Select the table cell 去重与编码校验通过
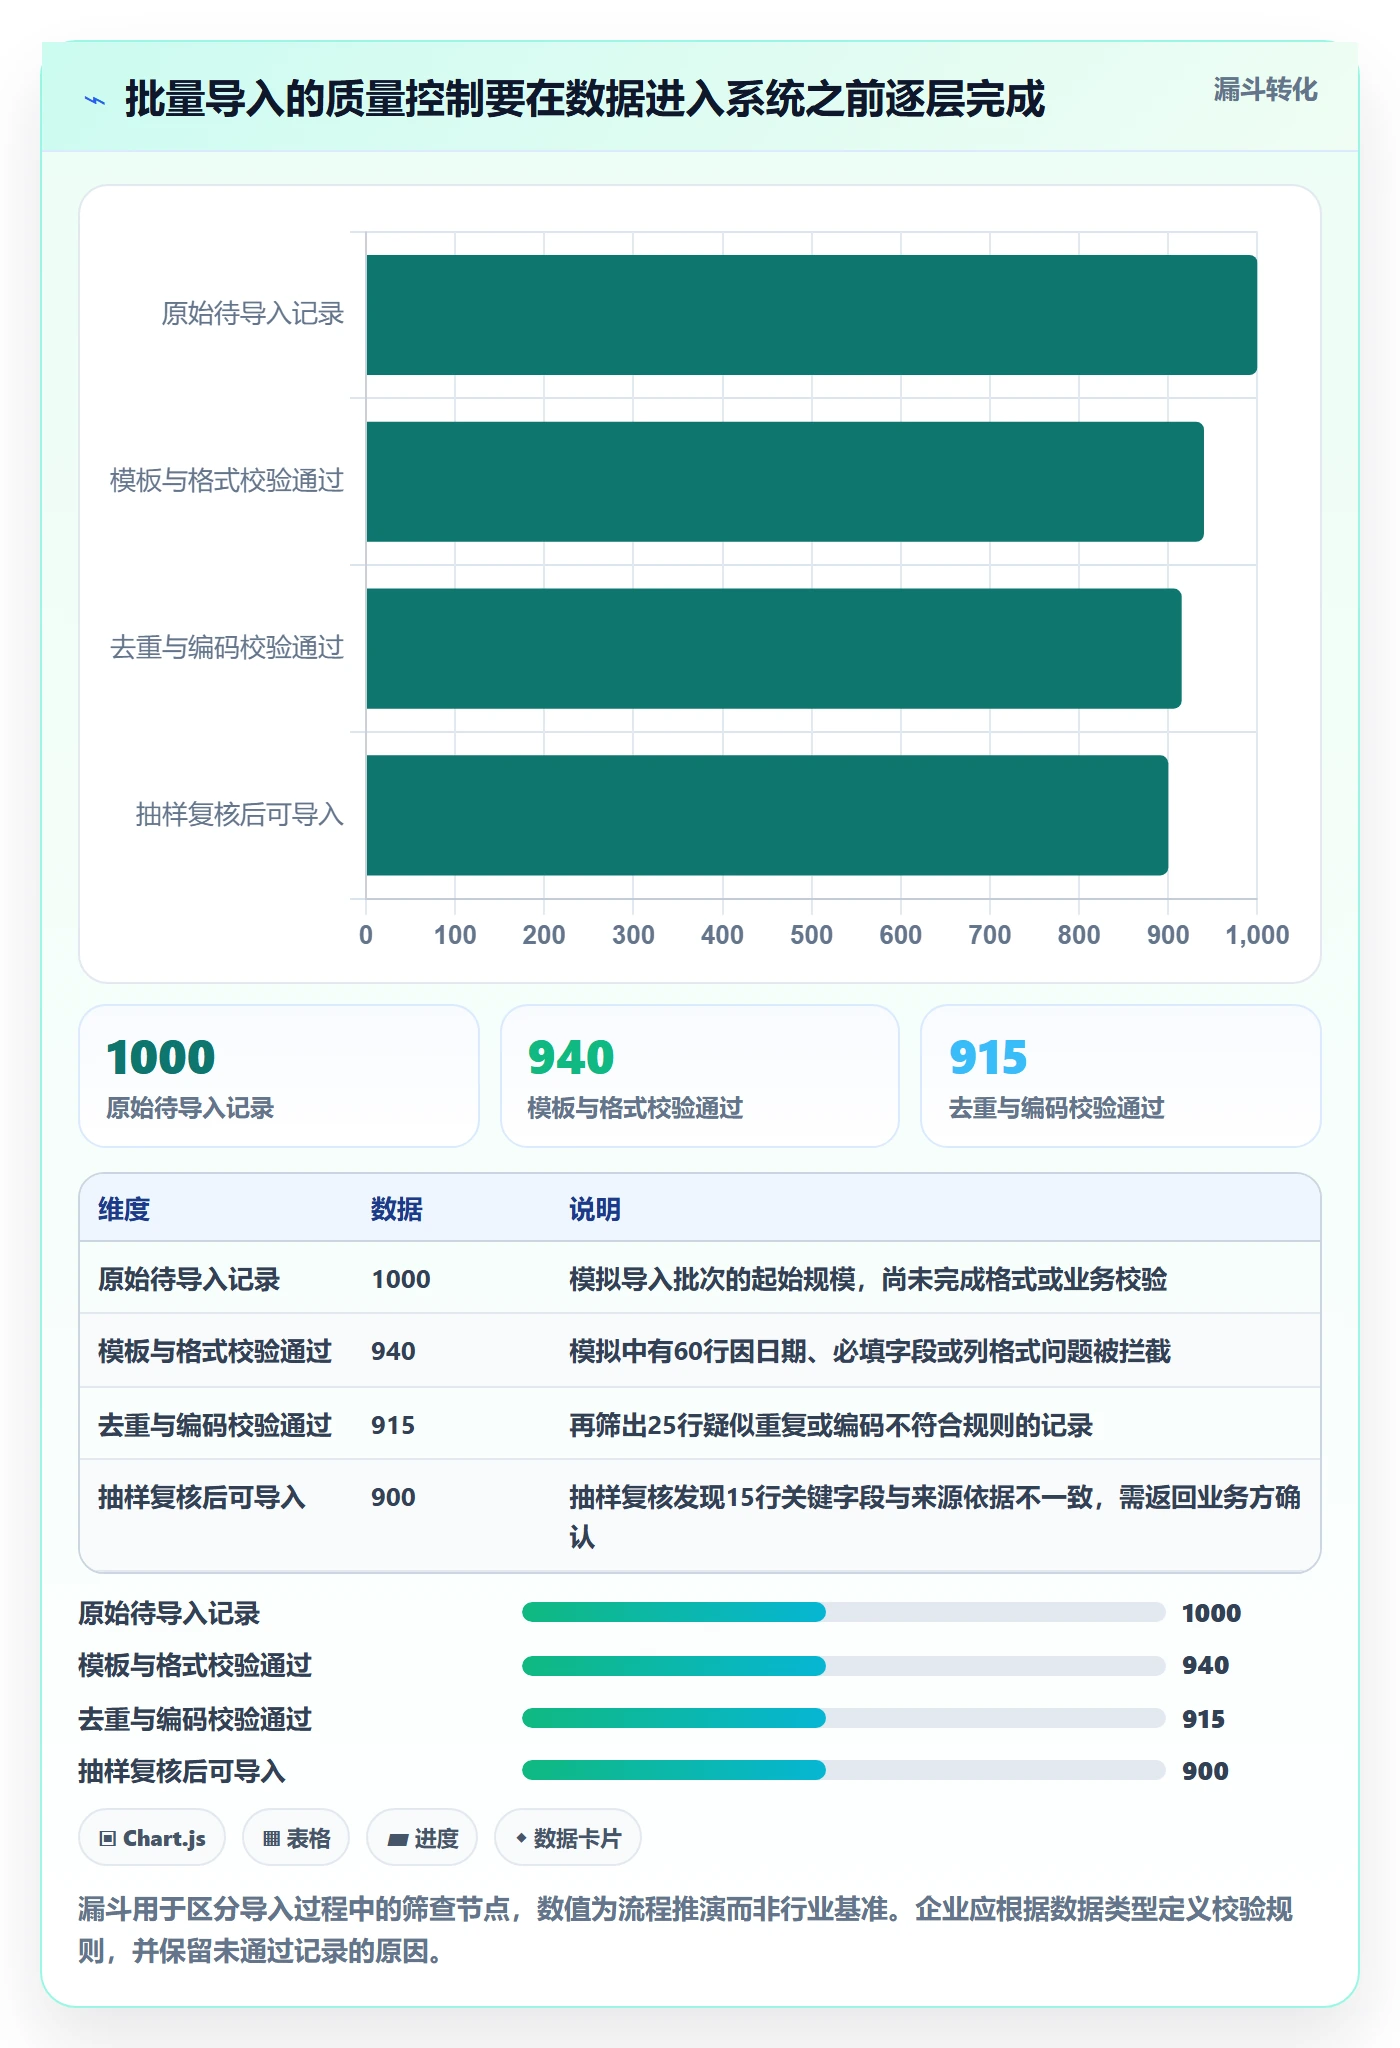This screenshot has height=2048, width=1400. 215,1425
